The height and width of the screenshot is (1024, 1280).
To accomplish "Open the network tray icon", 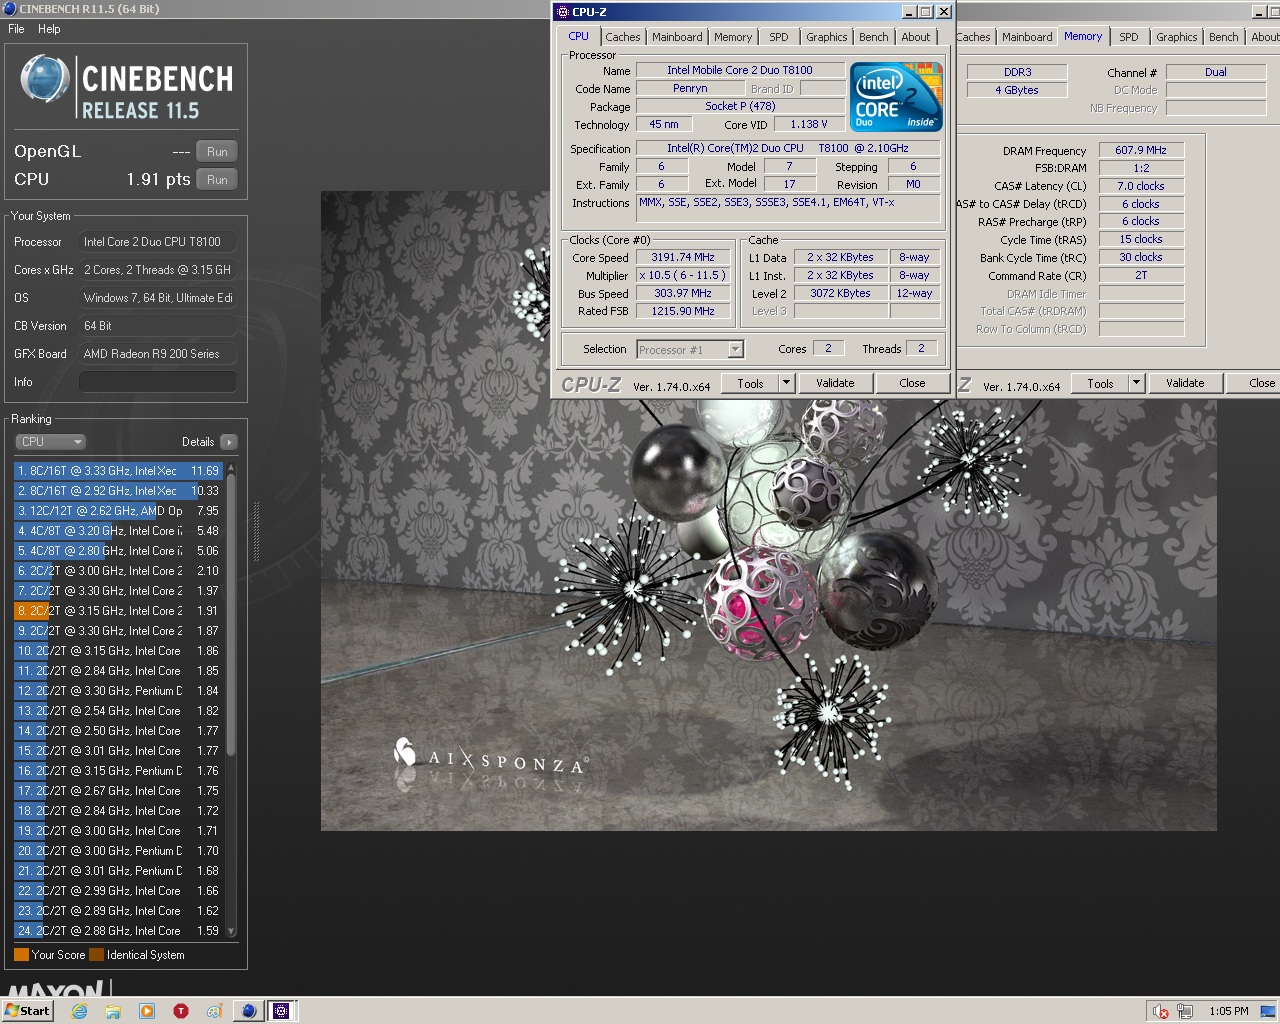I will coord(1186,1011).
